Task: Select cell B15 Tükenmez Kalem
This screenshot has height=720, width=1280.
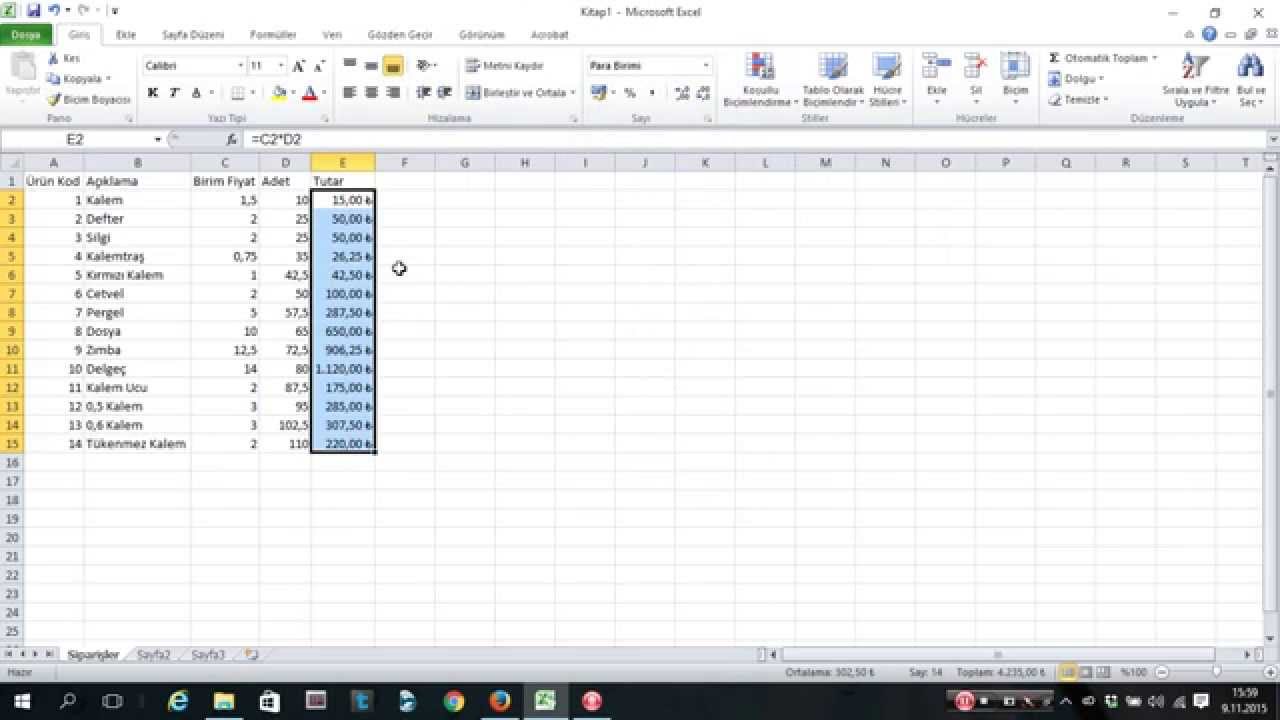Action: click(x=137, y=444)
